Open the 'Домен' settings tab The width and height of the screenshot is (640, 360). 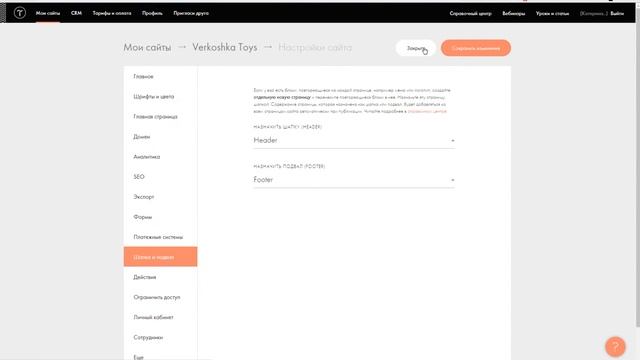(160, 137)
